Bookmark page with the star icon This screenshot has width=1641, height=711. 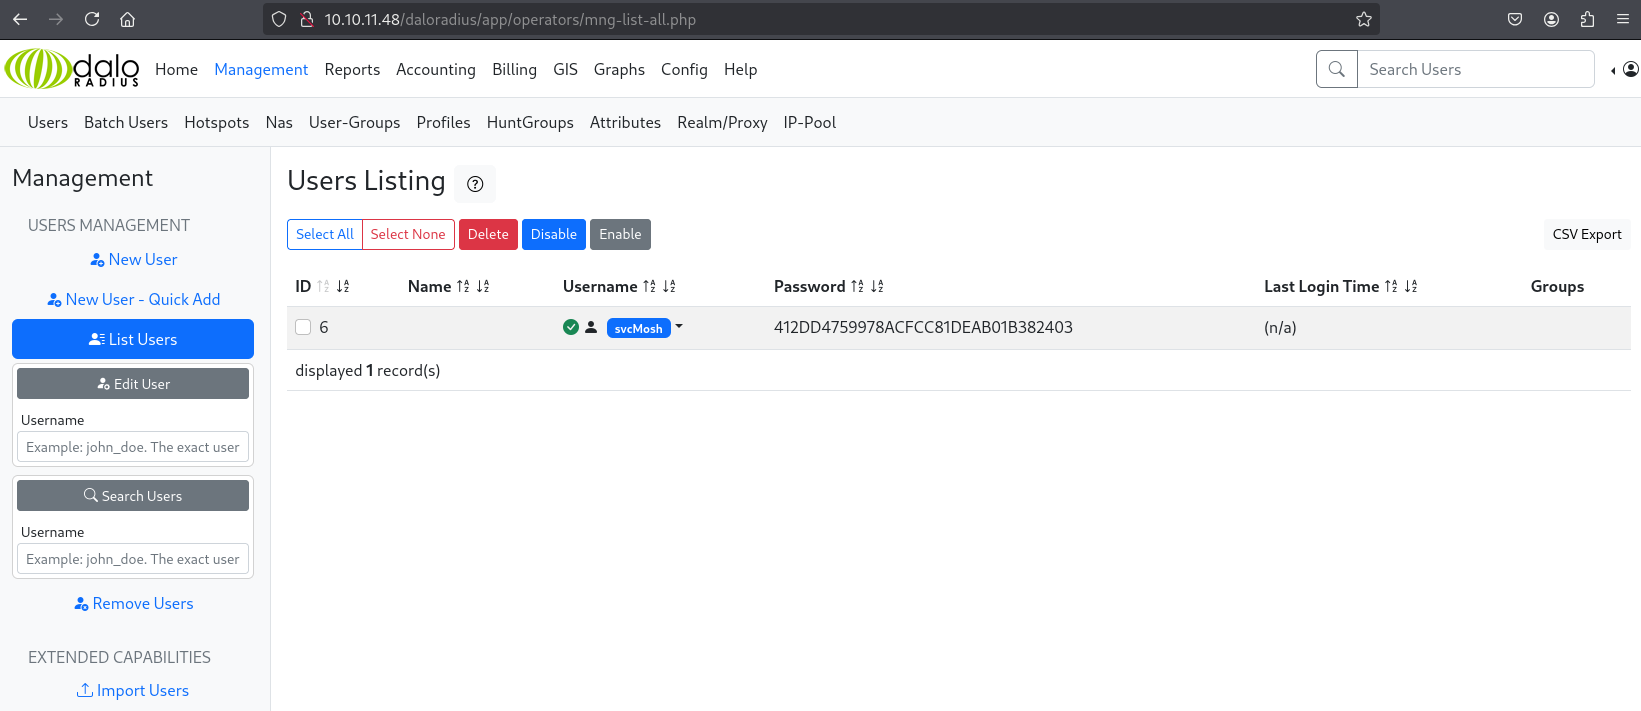[x=1363, y=19]
